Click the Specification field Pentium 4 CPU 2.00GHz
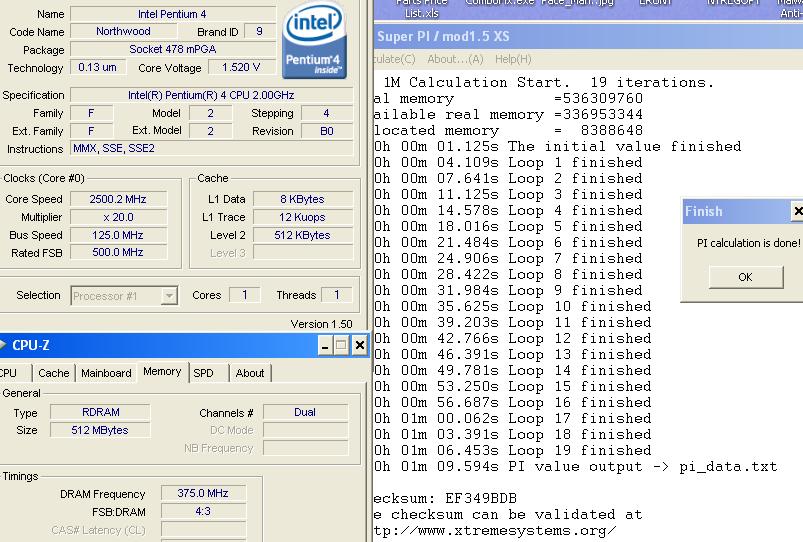The image size is (803, 542). pyautogui.click(x=211, y=95)
